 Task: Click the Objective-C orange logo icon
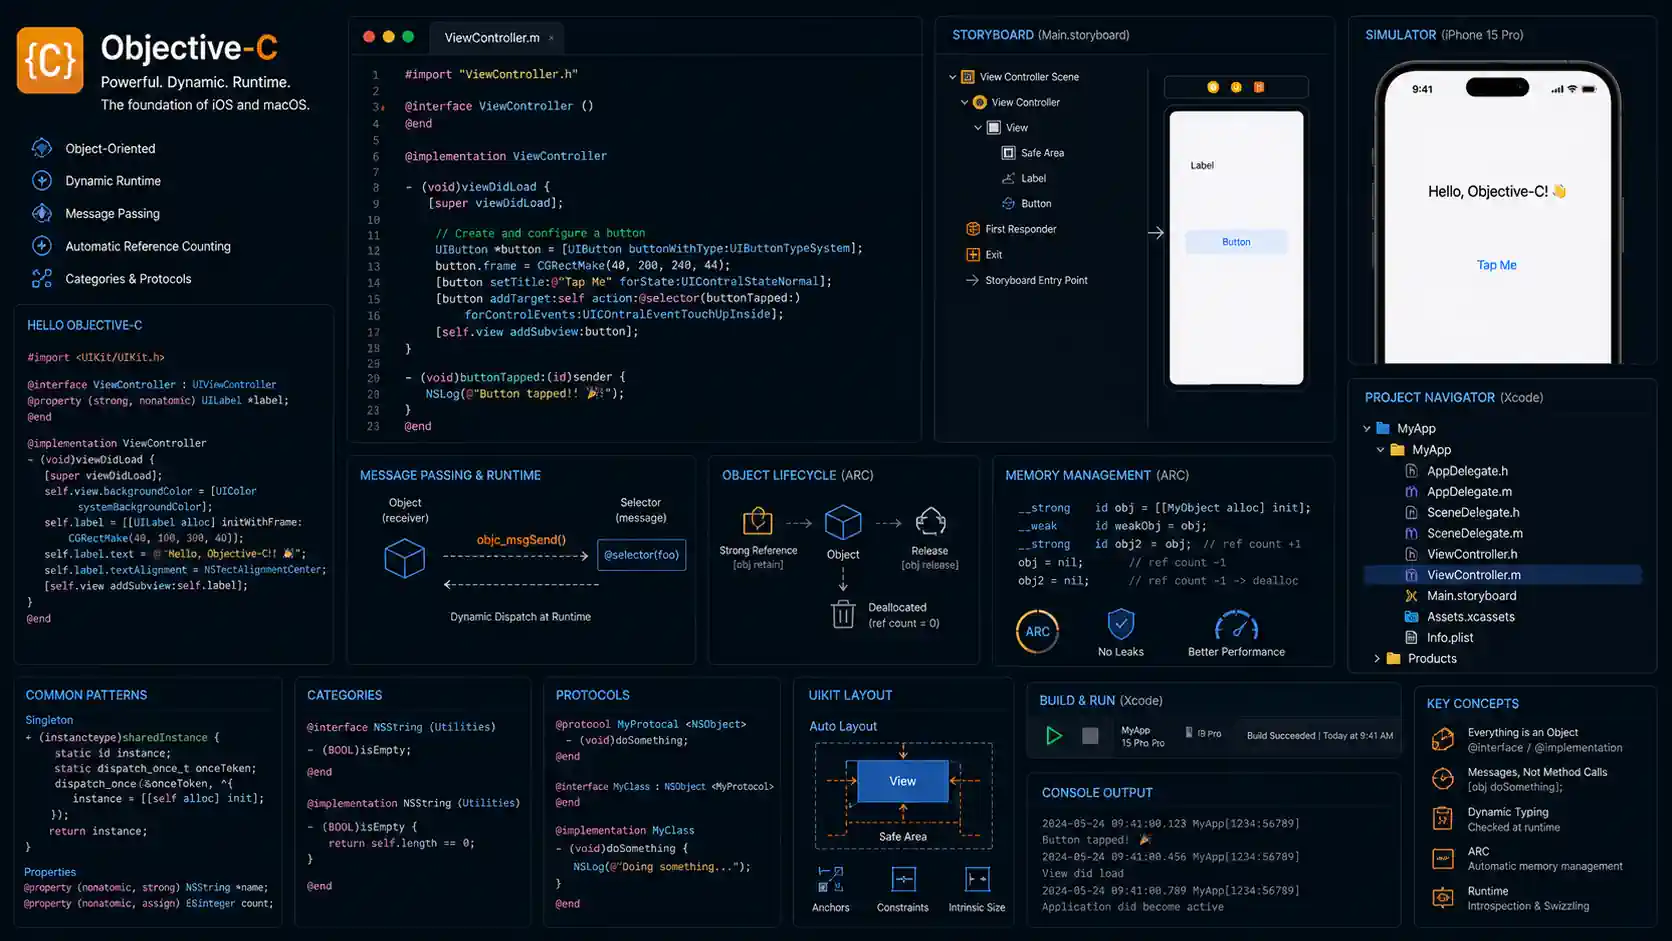tap(50, 60)
